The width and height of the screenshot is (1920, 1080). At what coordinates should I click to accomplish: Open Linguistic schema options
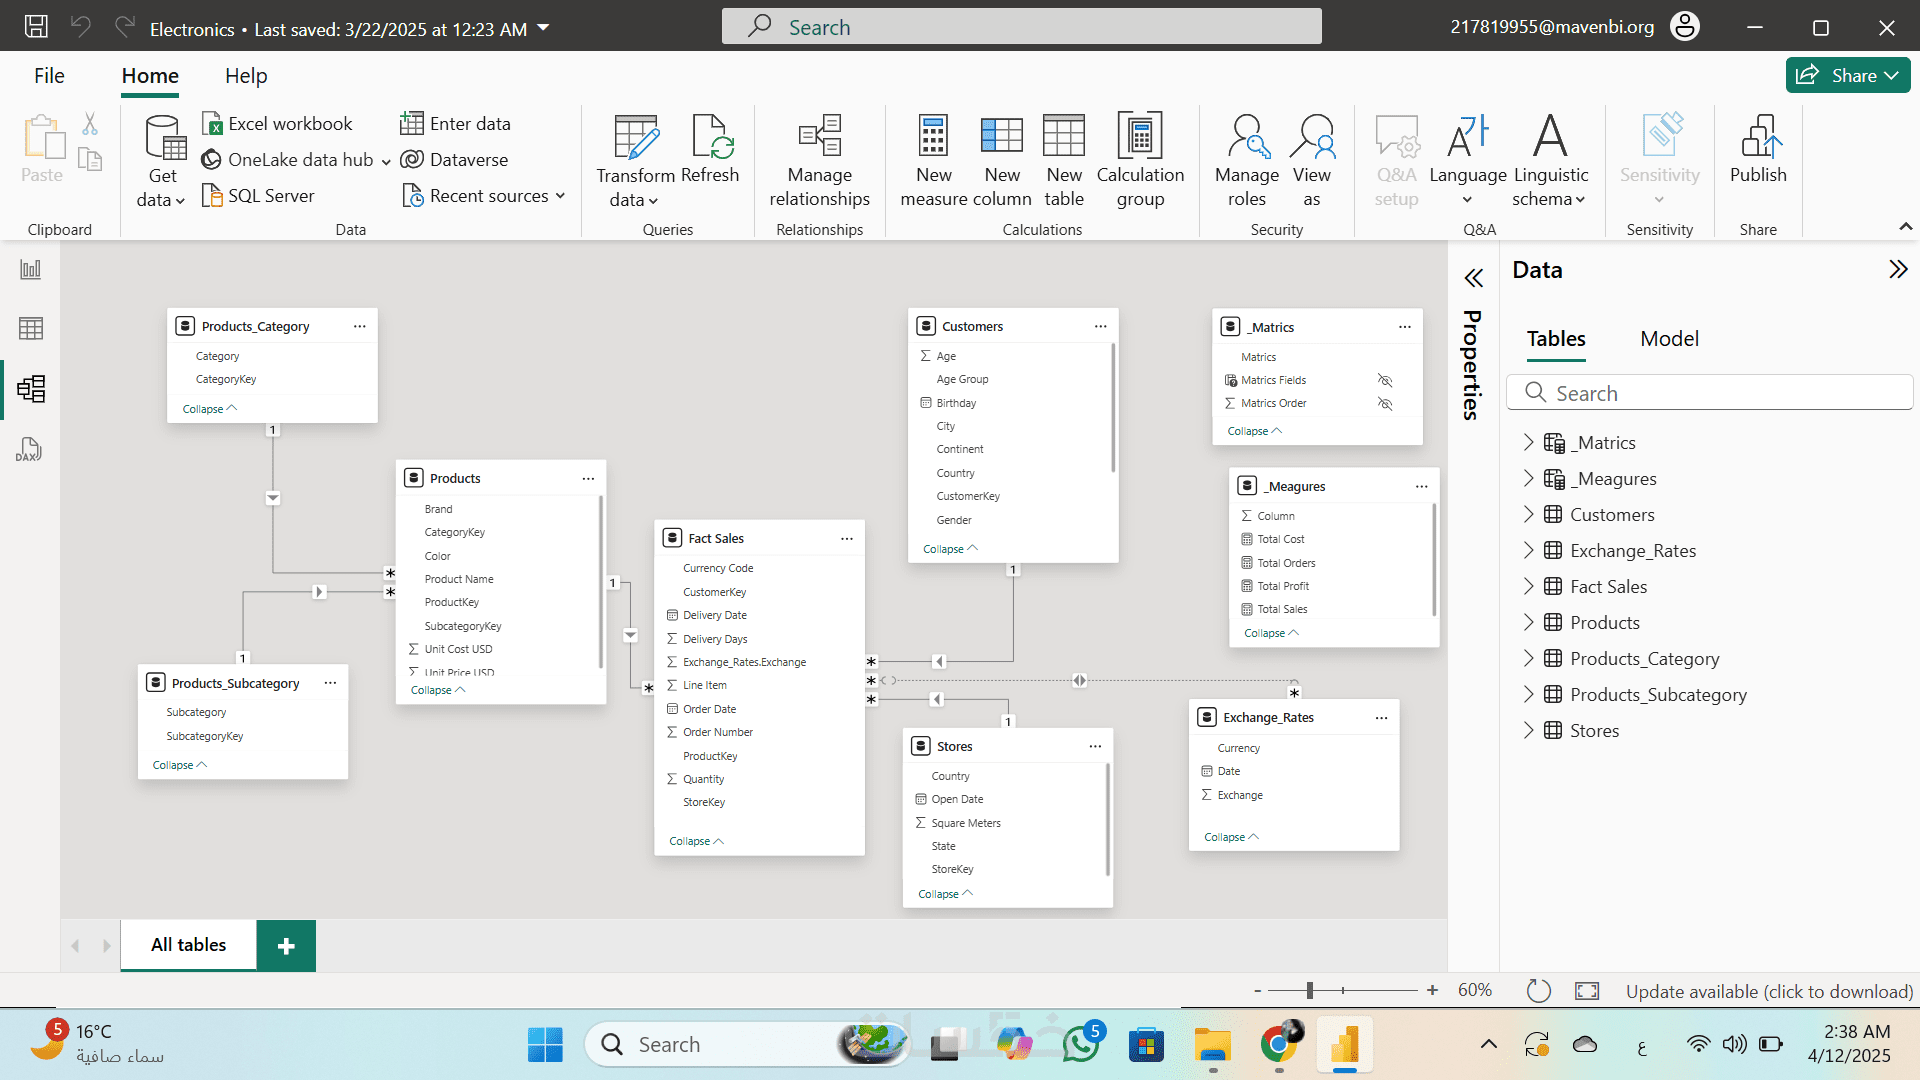[1550, 161]
